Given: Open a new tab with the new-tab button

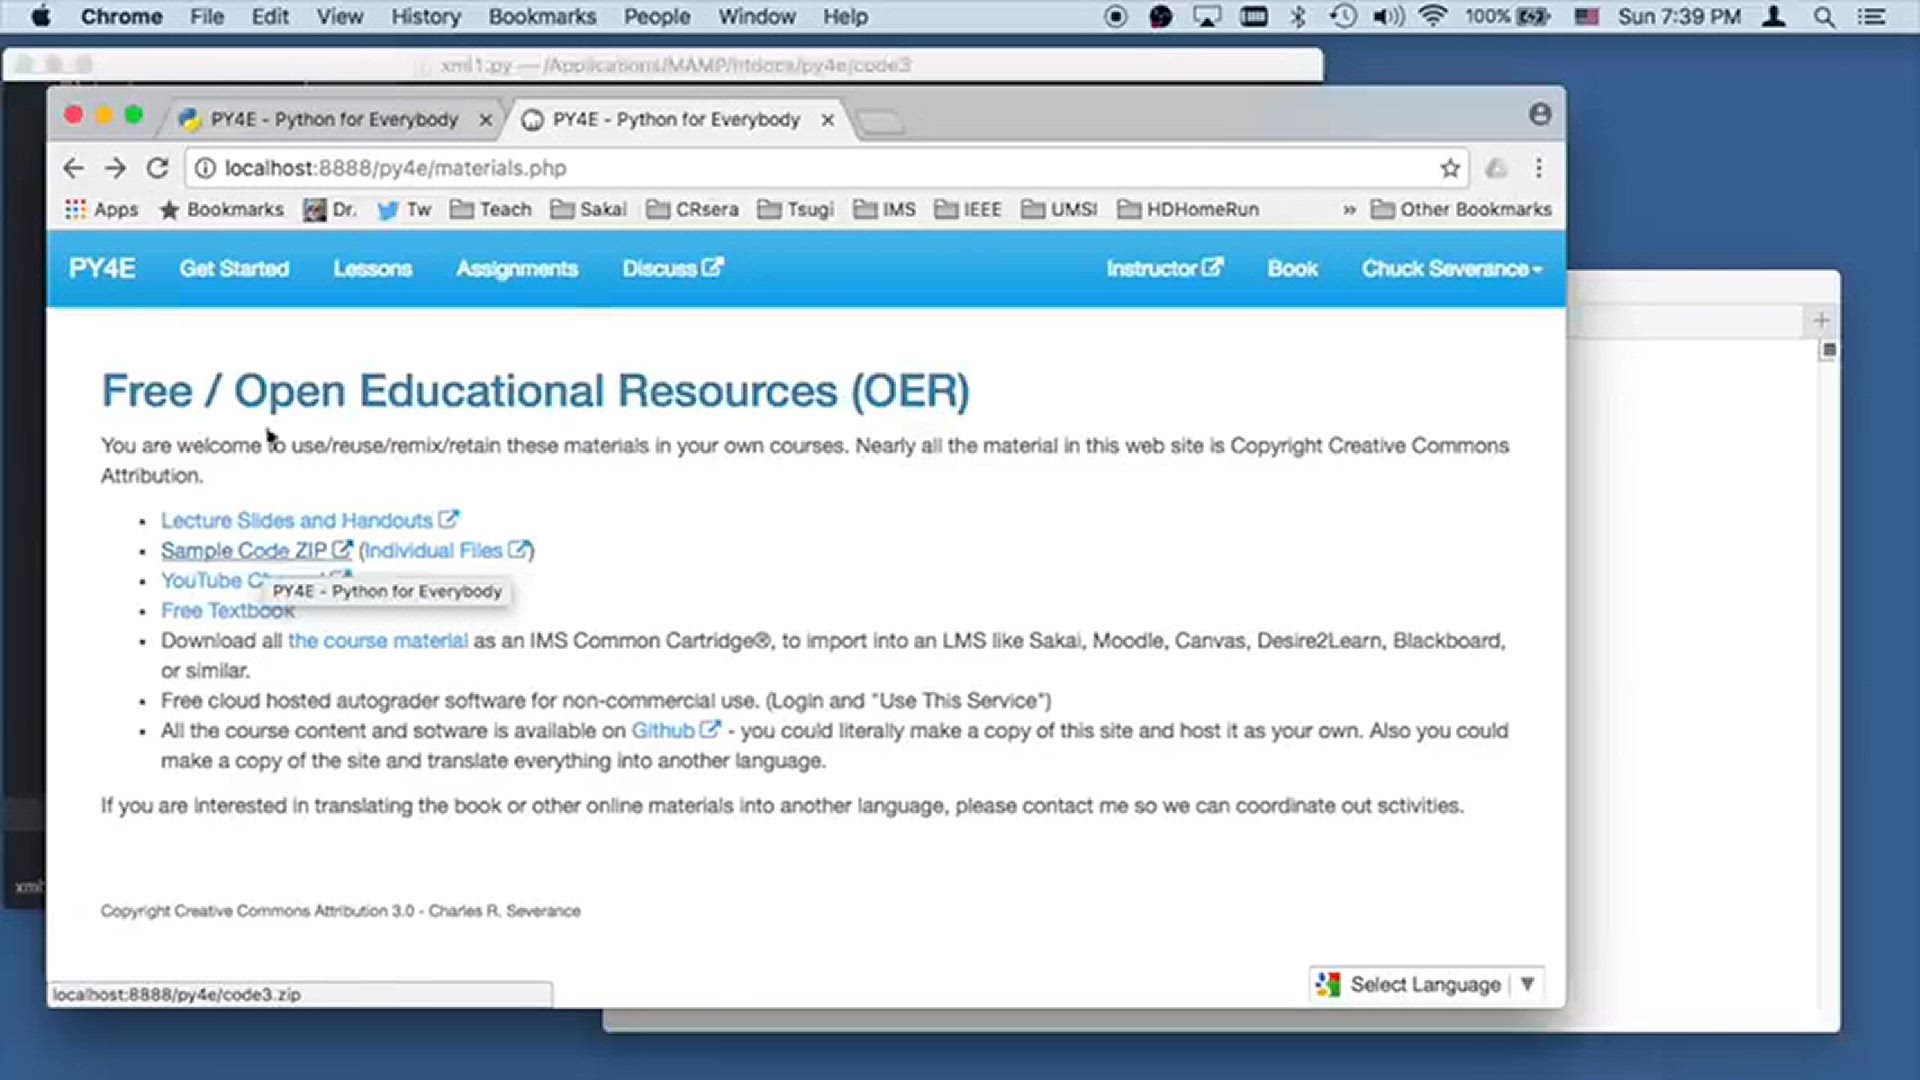Looking at the screenshot, I should 881,122.
